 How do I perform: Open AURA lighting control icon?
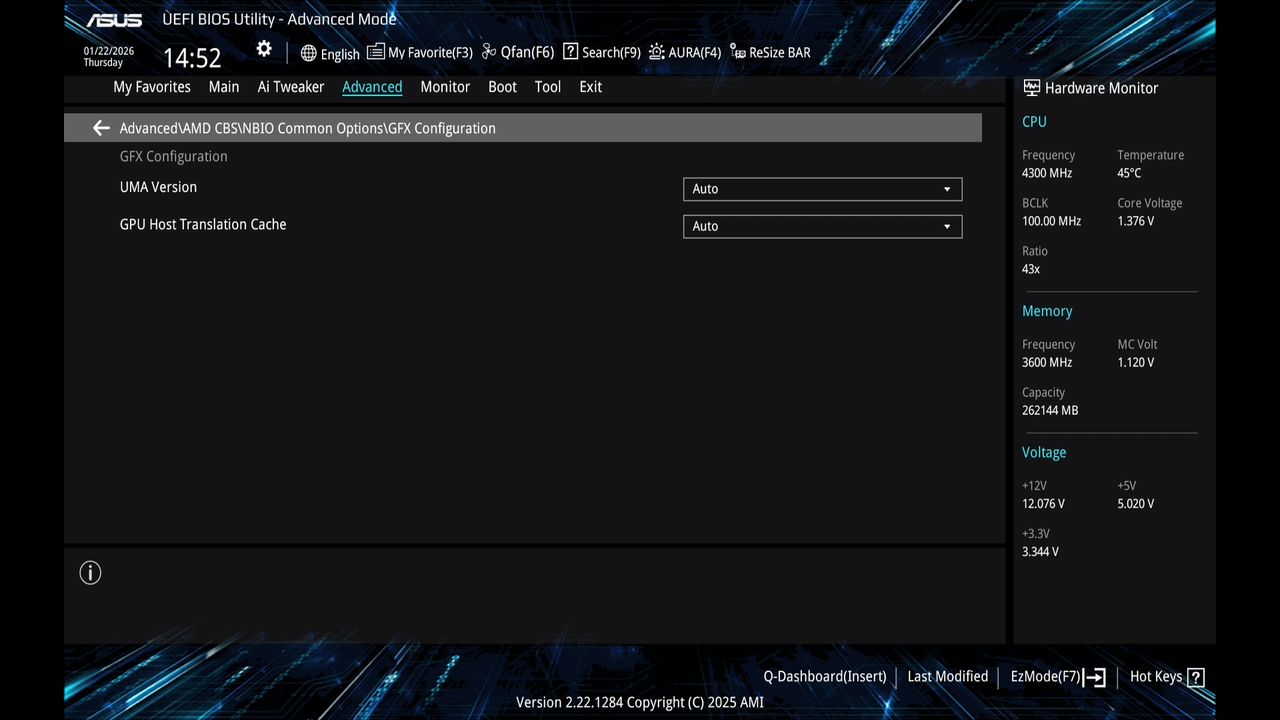(655, 51)
